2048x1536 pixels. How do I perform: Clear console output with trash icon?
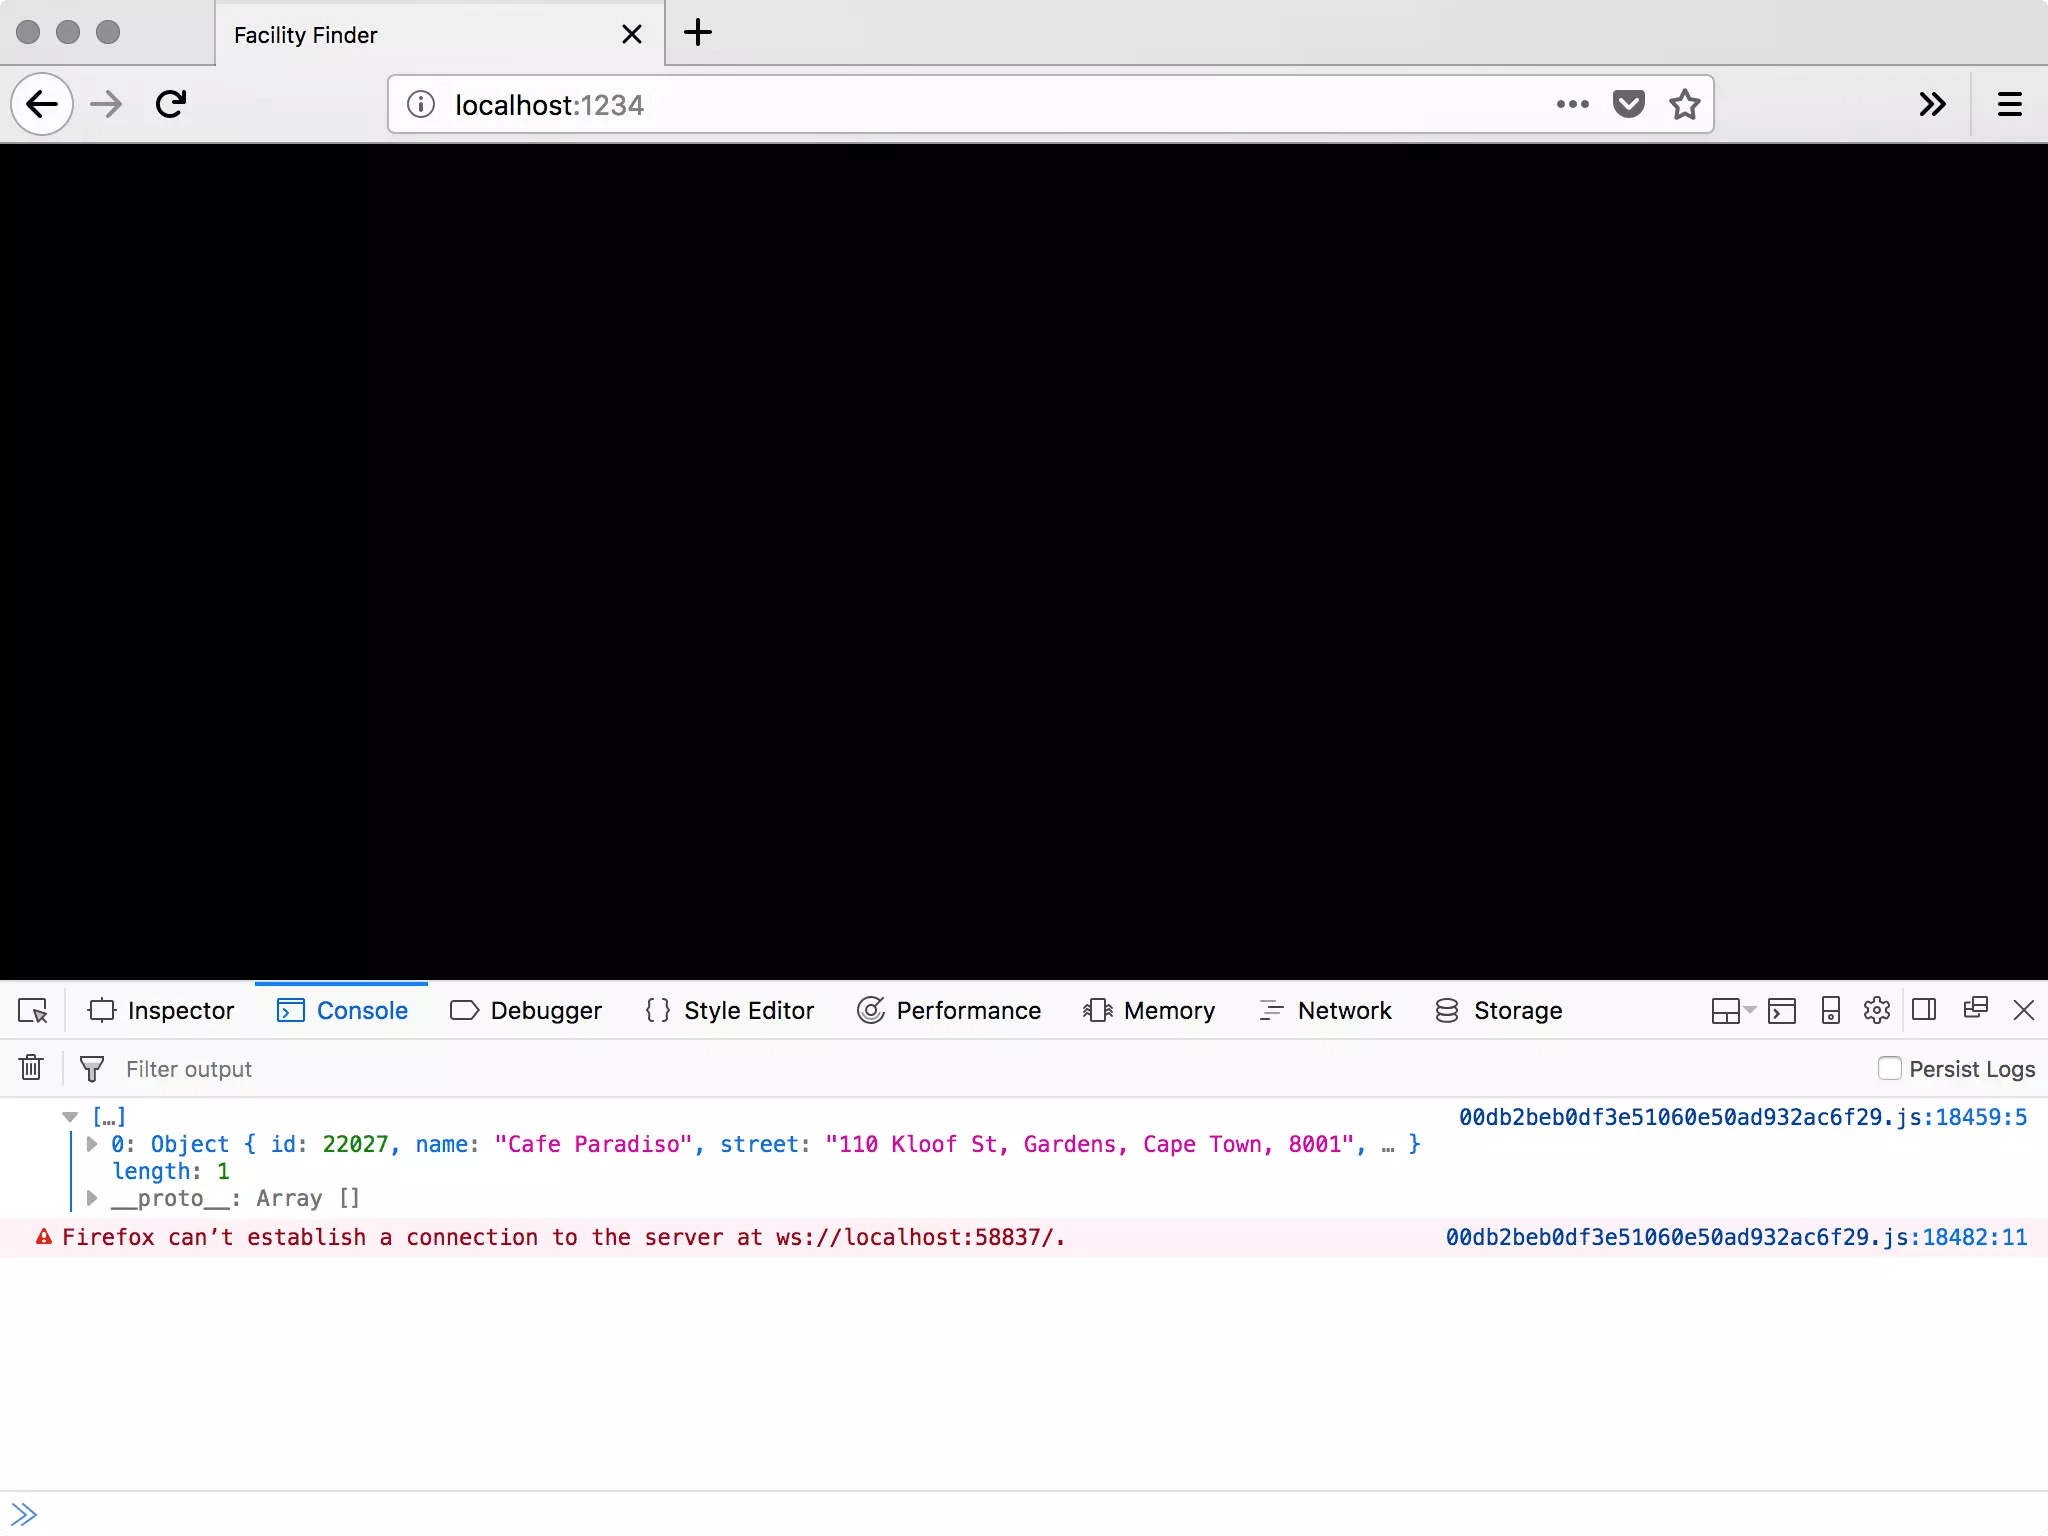pyautogui.click(x=31, y=1068)
